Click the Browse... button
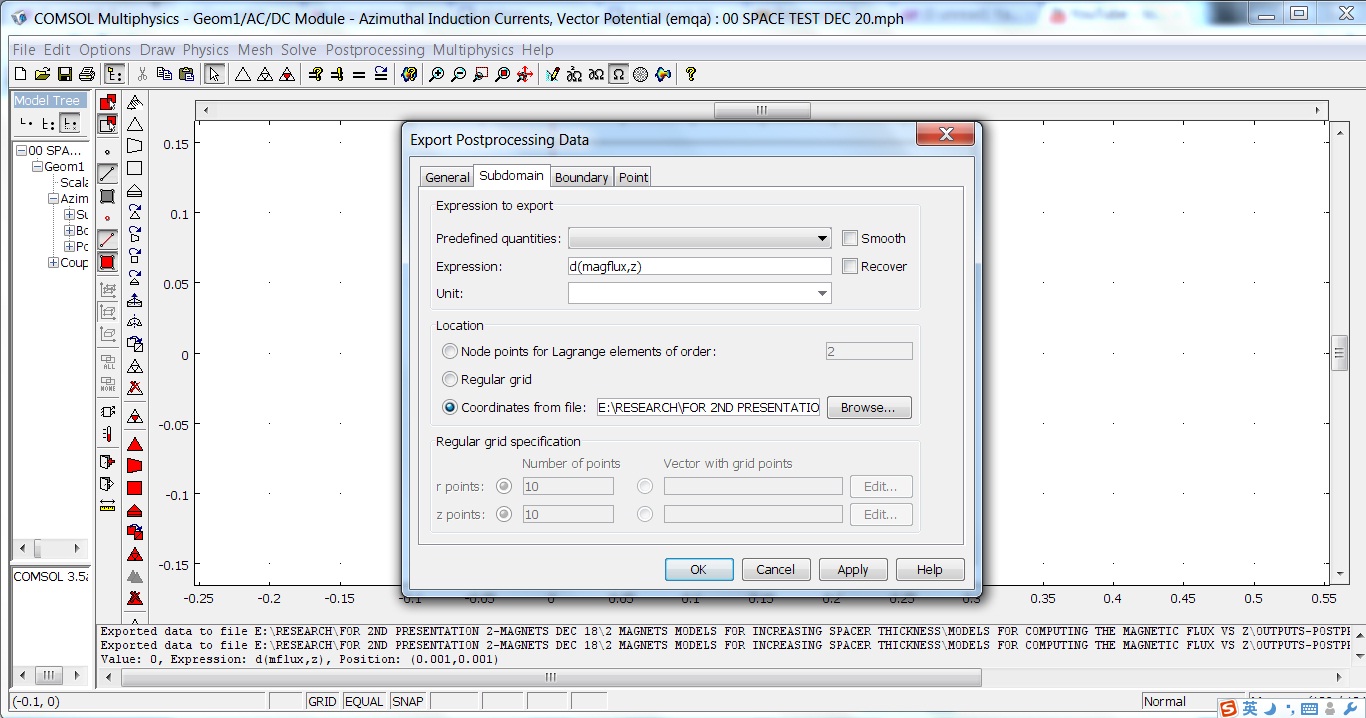 [868, 408]
